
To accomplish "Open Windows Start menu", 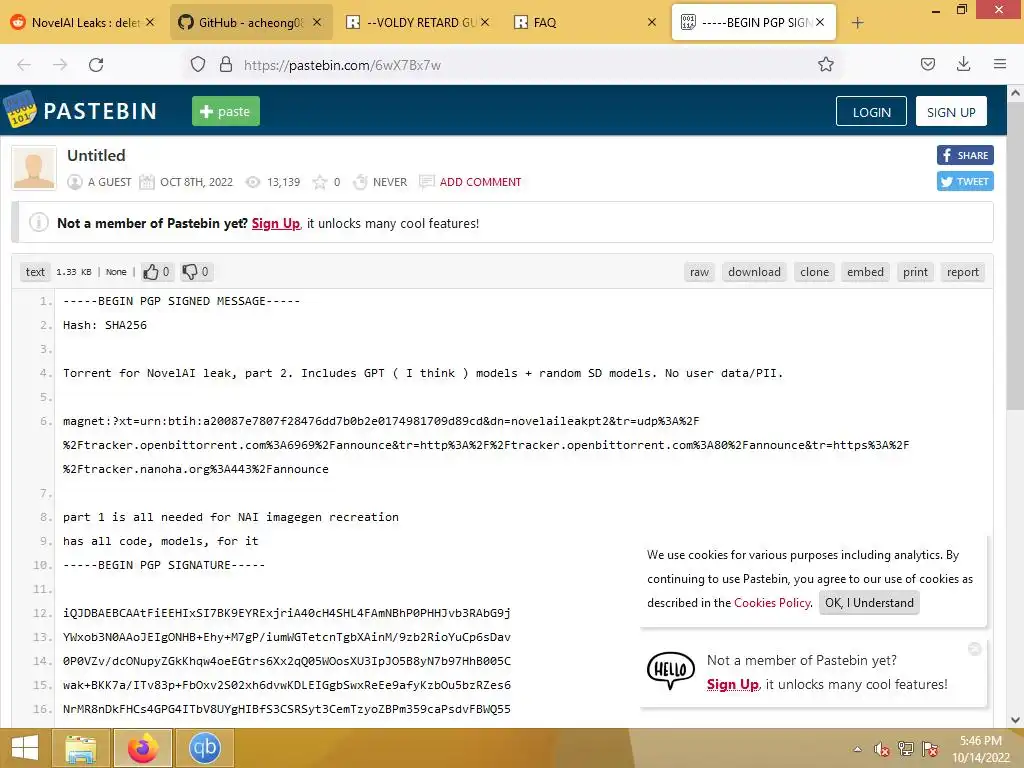I will (x=25, y=748).
